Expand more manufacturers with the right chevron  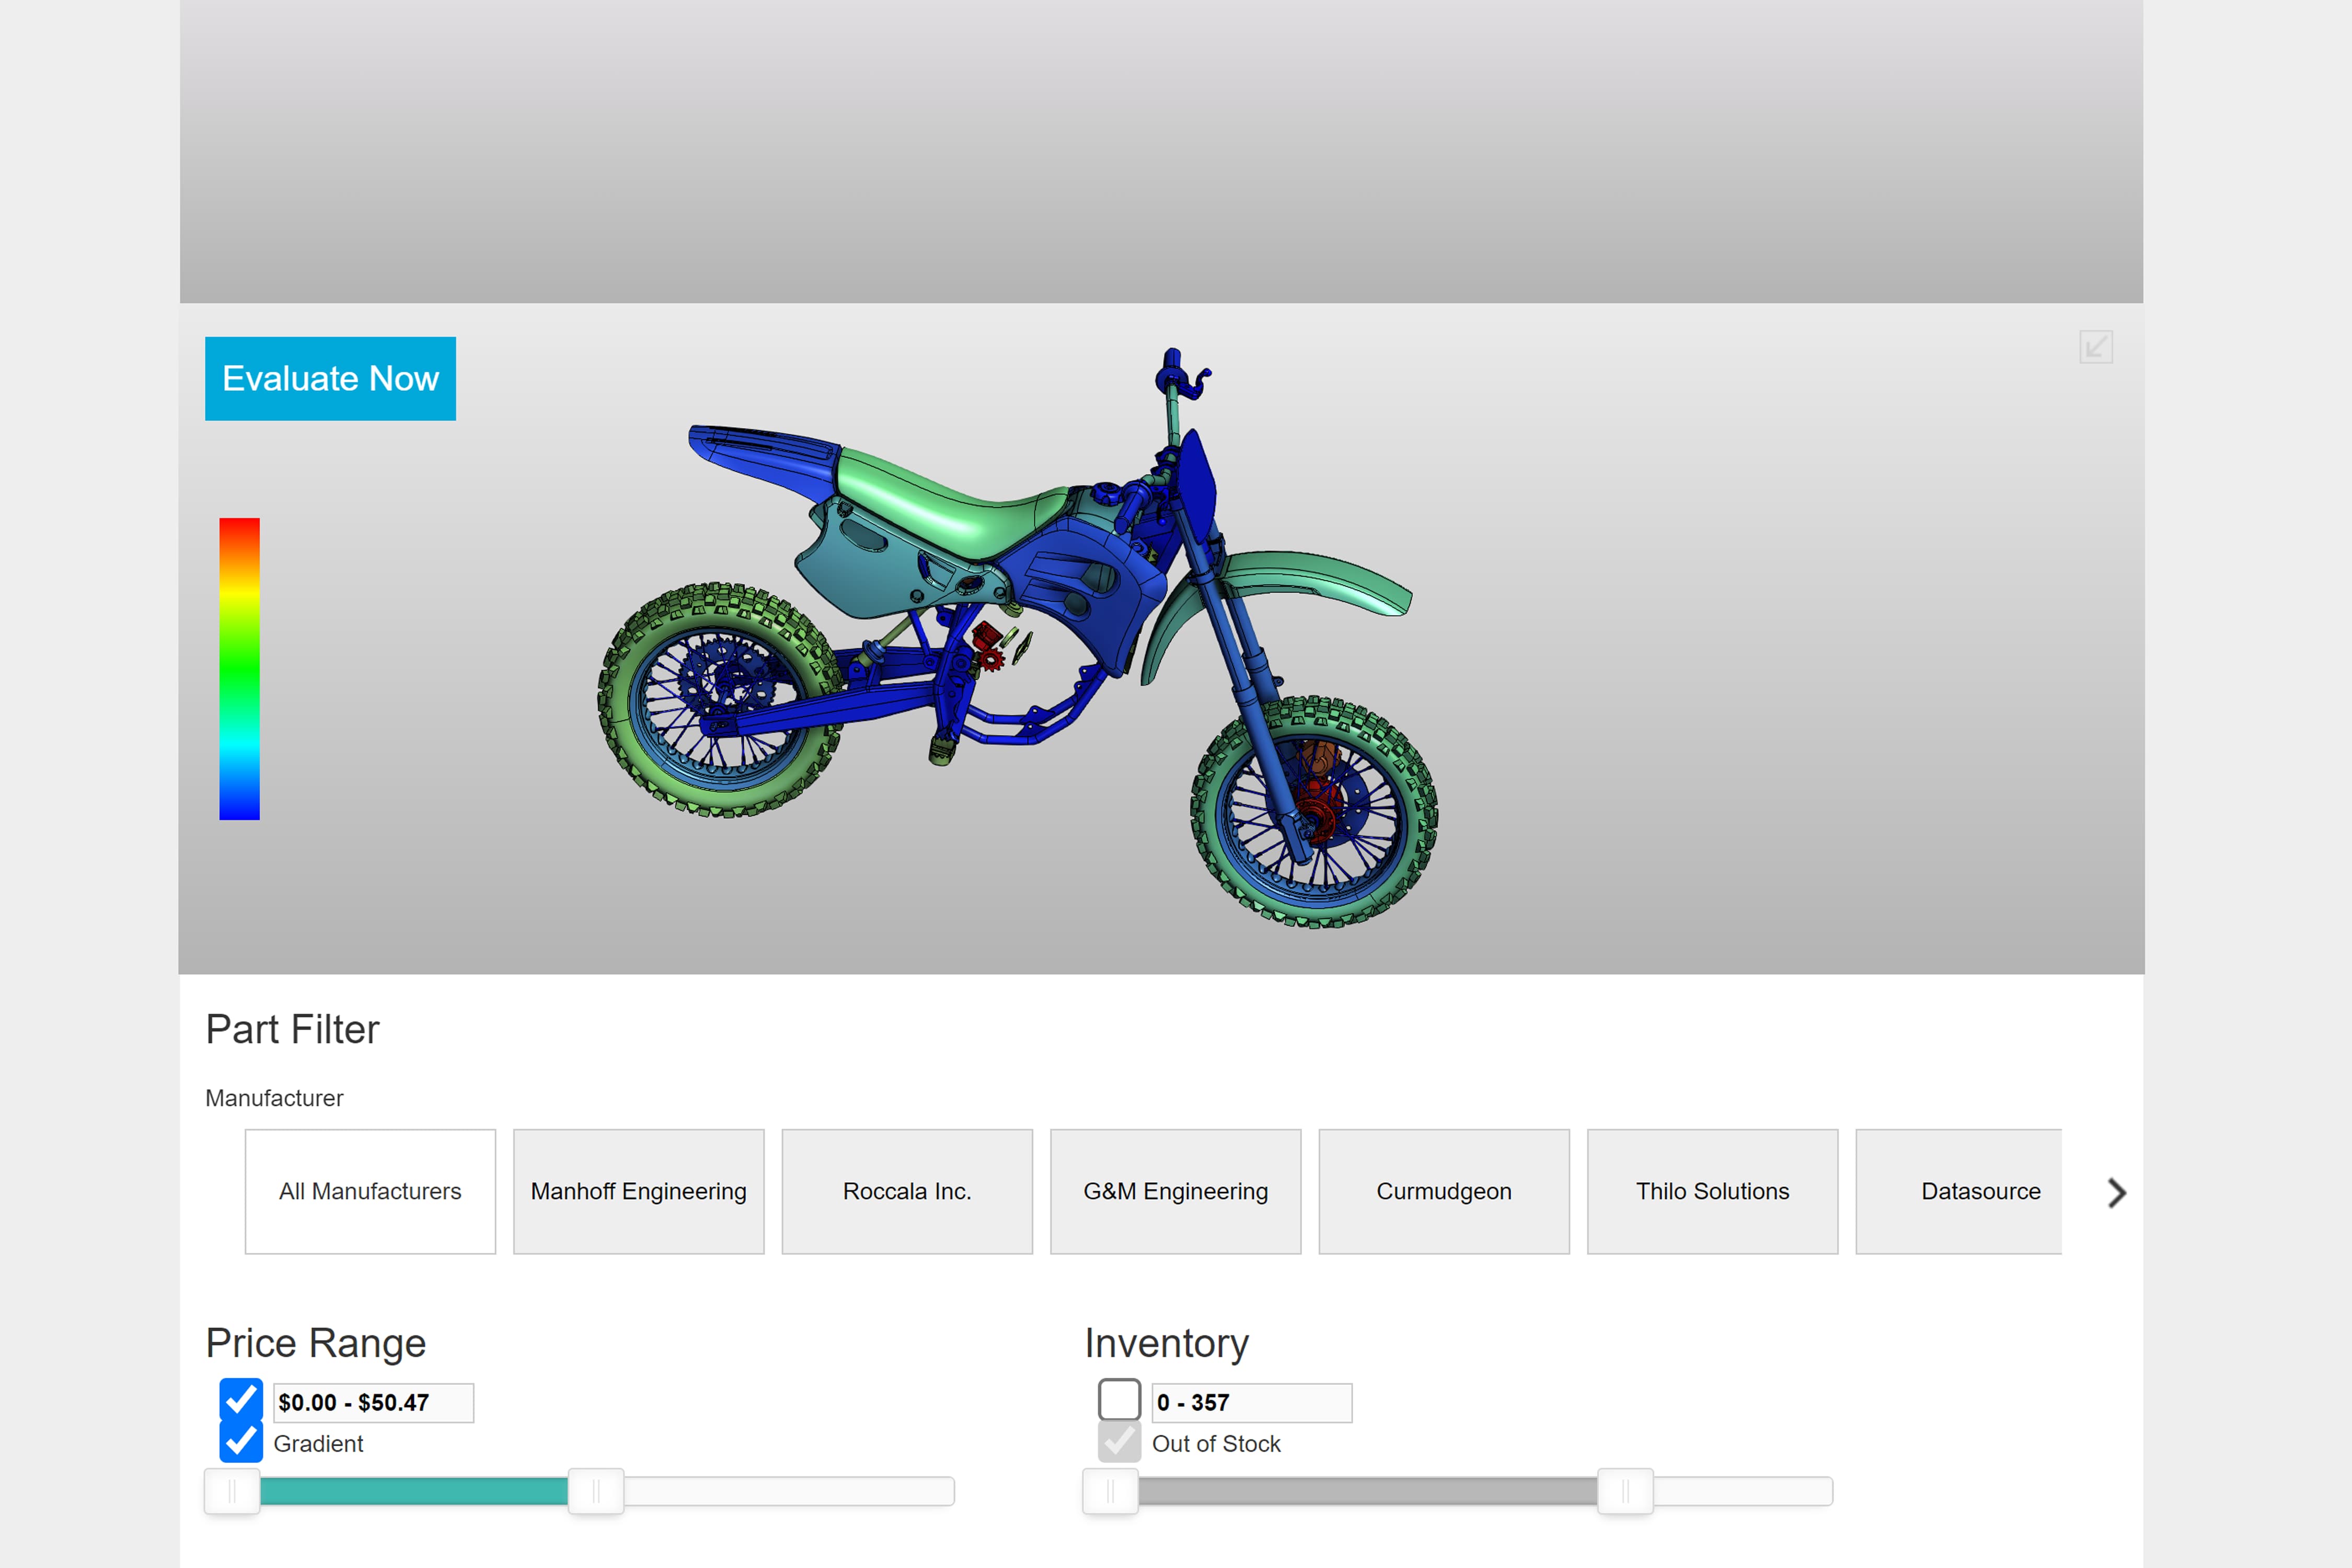2117,1192
